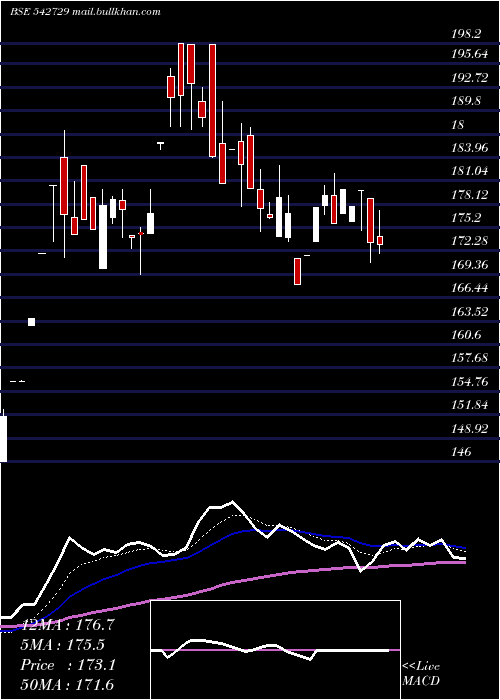Image resolution: width=500 pixels, height=700 pixels.
Task: Click the 157.68 price level label
Action: [470, 358]
